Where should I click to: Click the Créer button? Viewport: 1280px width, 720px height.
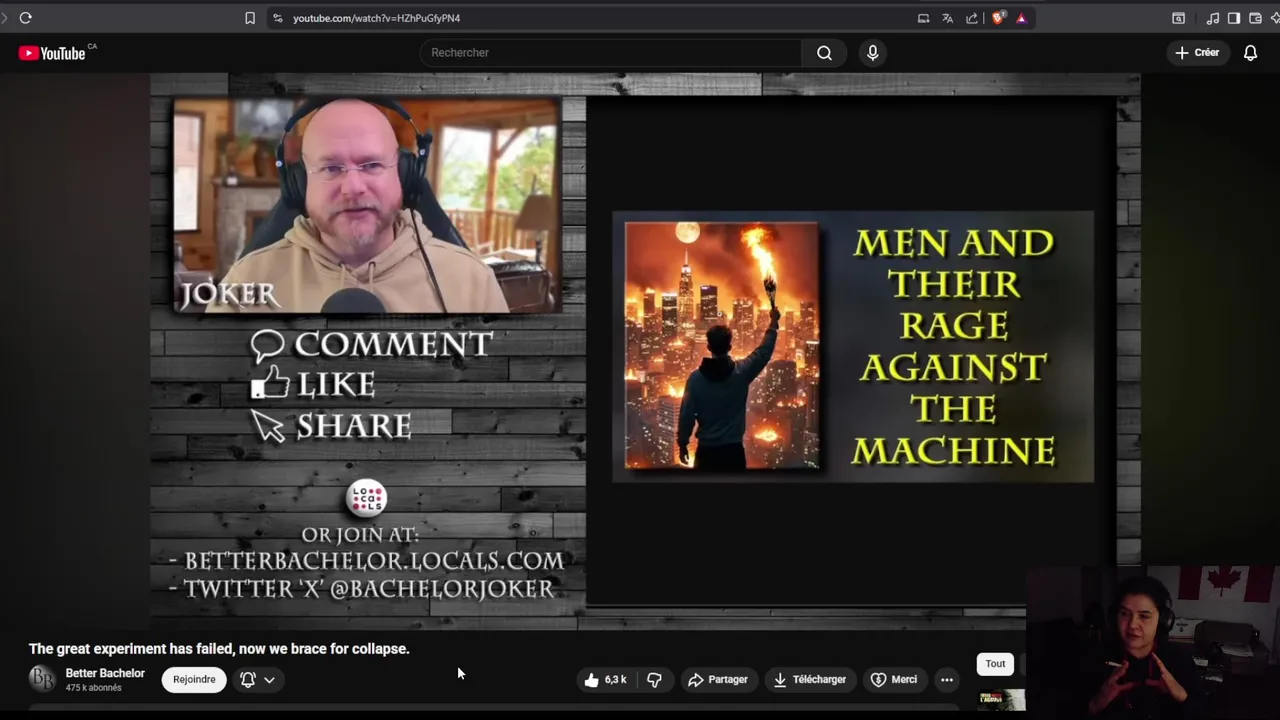pyautogui.click(x=1197, y=53)
